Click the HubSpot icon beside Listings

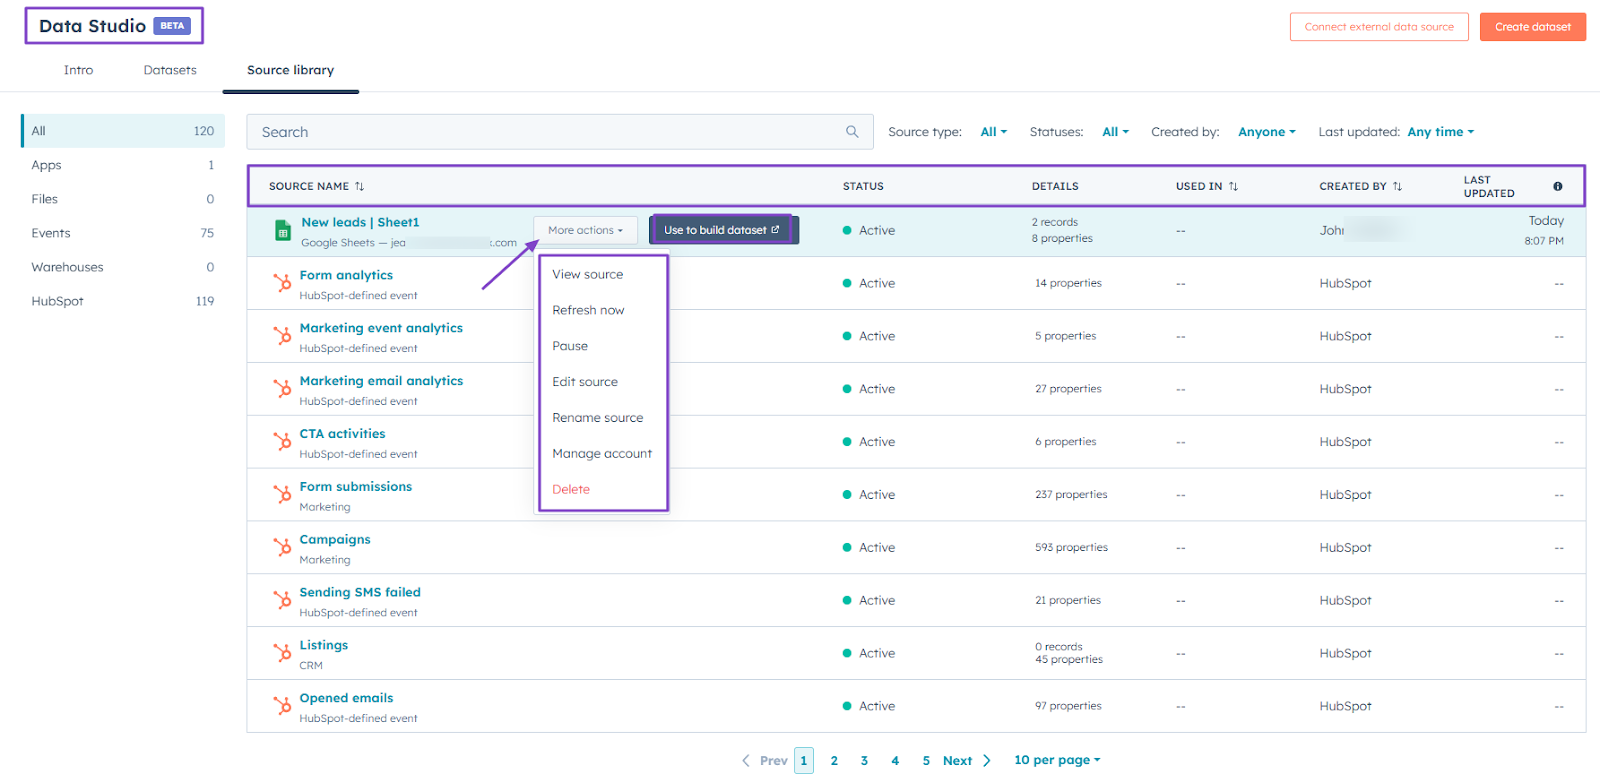tap(283, 654)
